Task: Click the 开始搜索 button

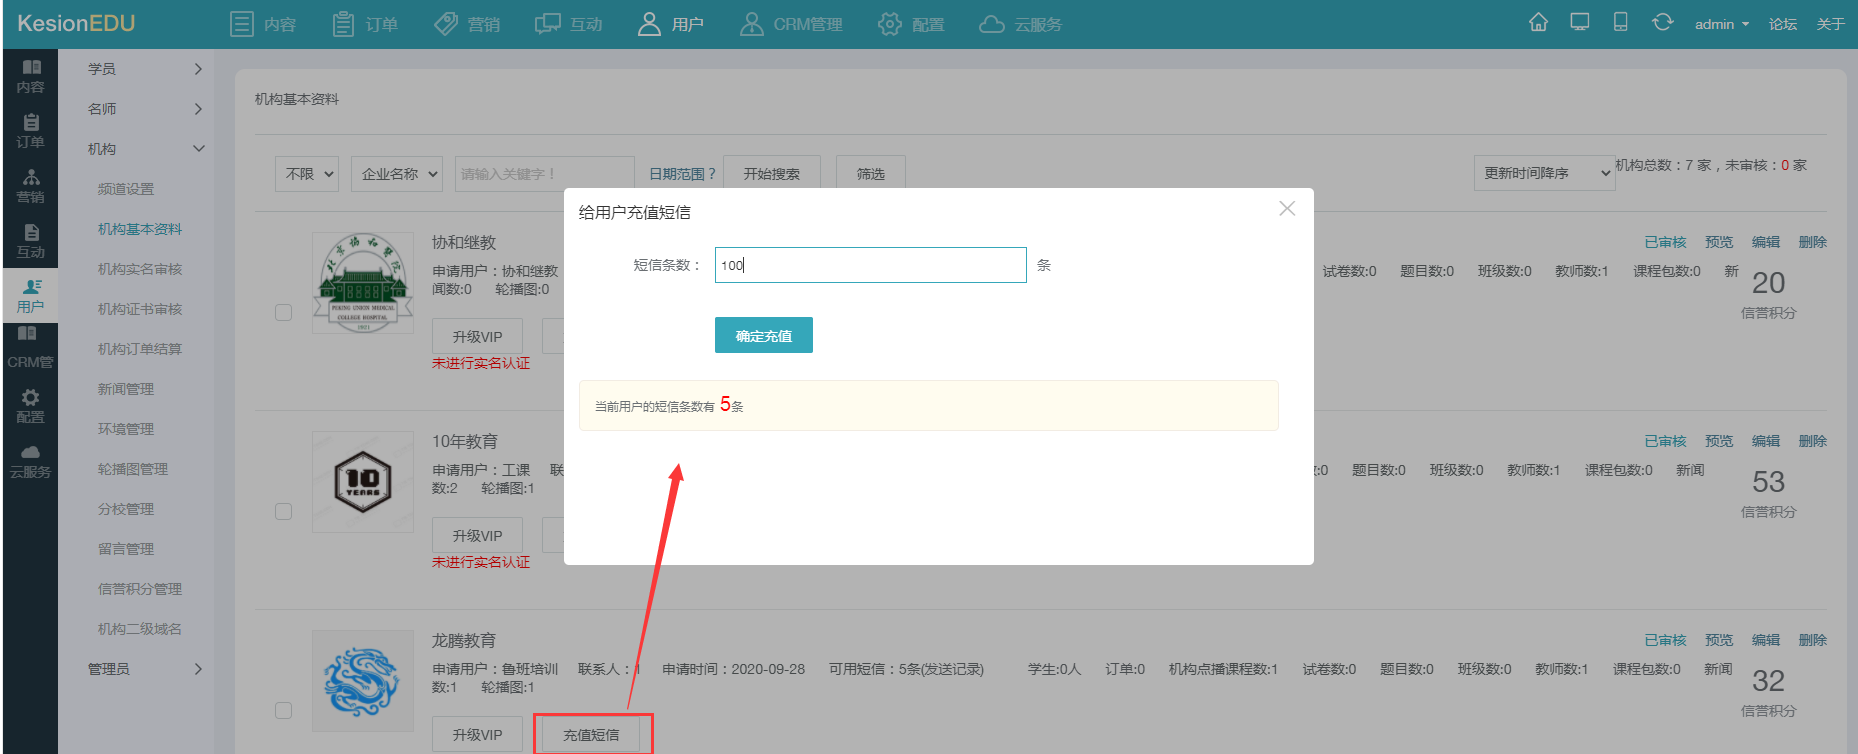Action: pyautogui.click(x=771, y=174)
